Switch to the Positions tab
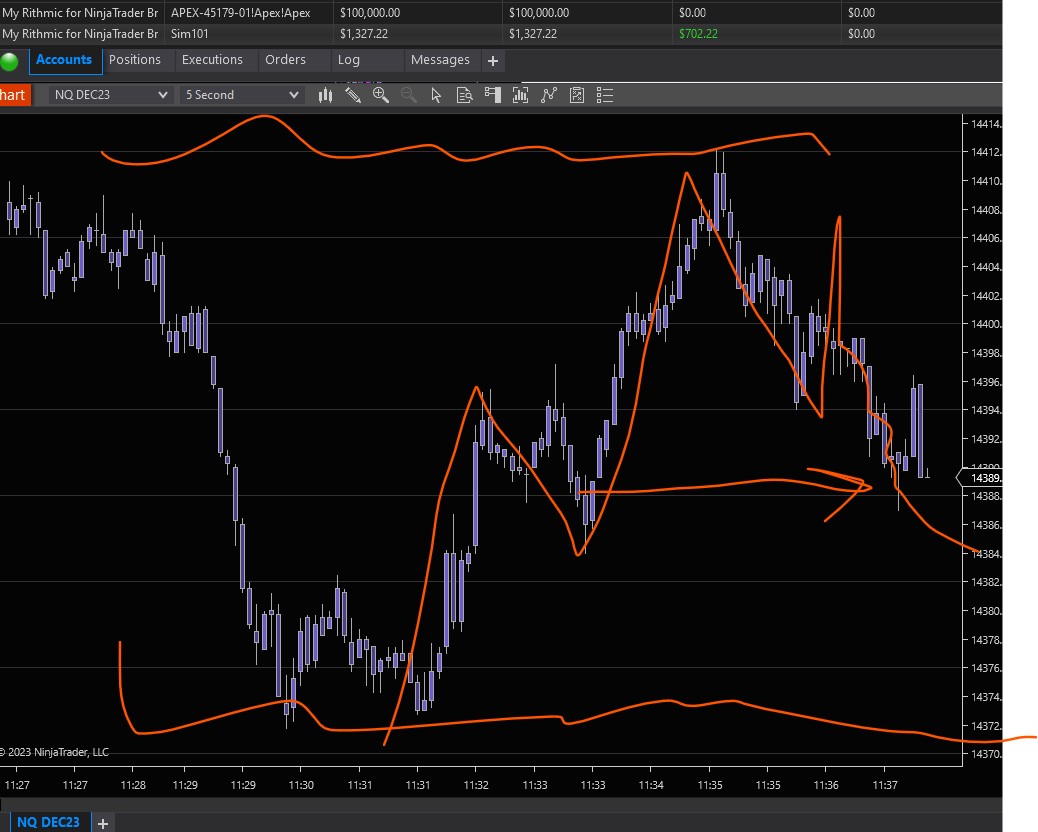The image size is (1038, 832). (x=135, y=60)
